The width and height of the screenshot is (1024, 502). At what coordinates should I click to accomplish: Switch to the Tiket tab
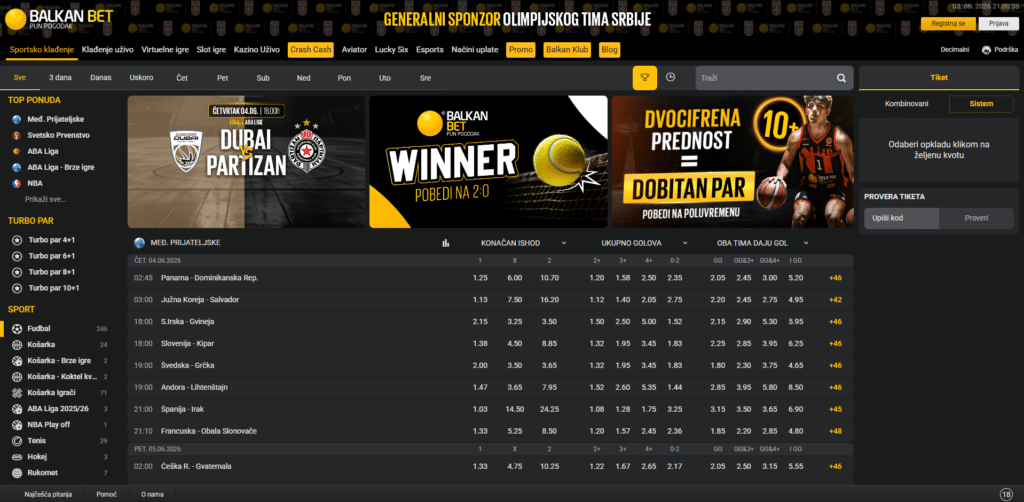click(938, 78)
